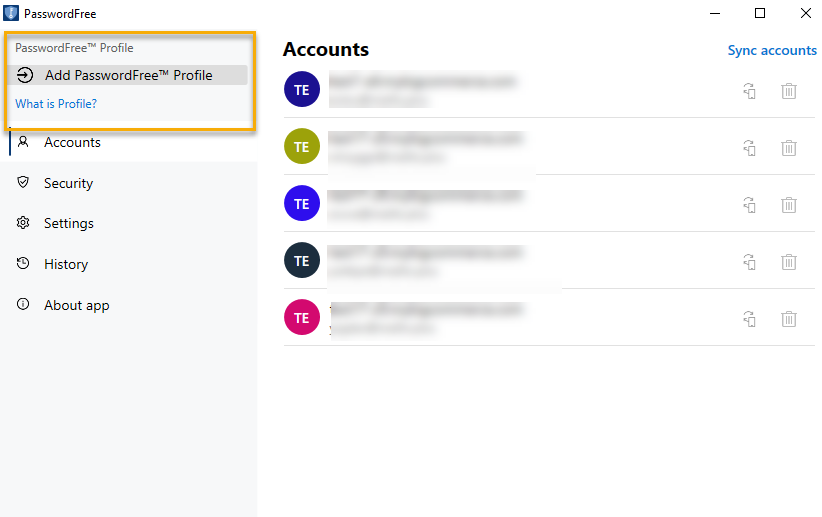Select the first account's dark blue TE avatar
The height and width of the screenshot is (517, 822).
[x=301, y=89]
